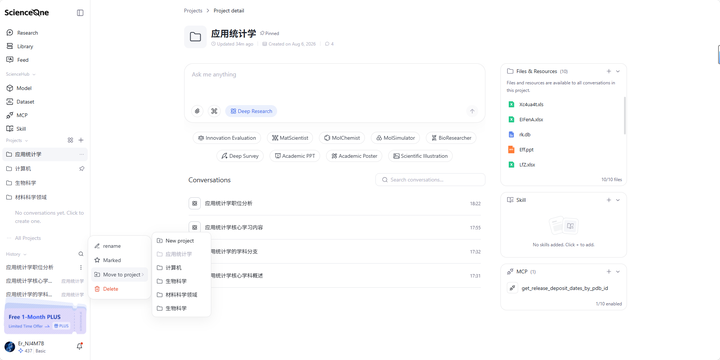Screen dimensions: 720x360
Task: Open Move to project submenu
Action: tap(119, 275)
